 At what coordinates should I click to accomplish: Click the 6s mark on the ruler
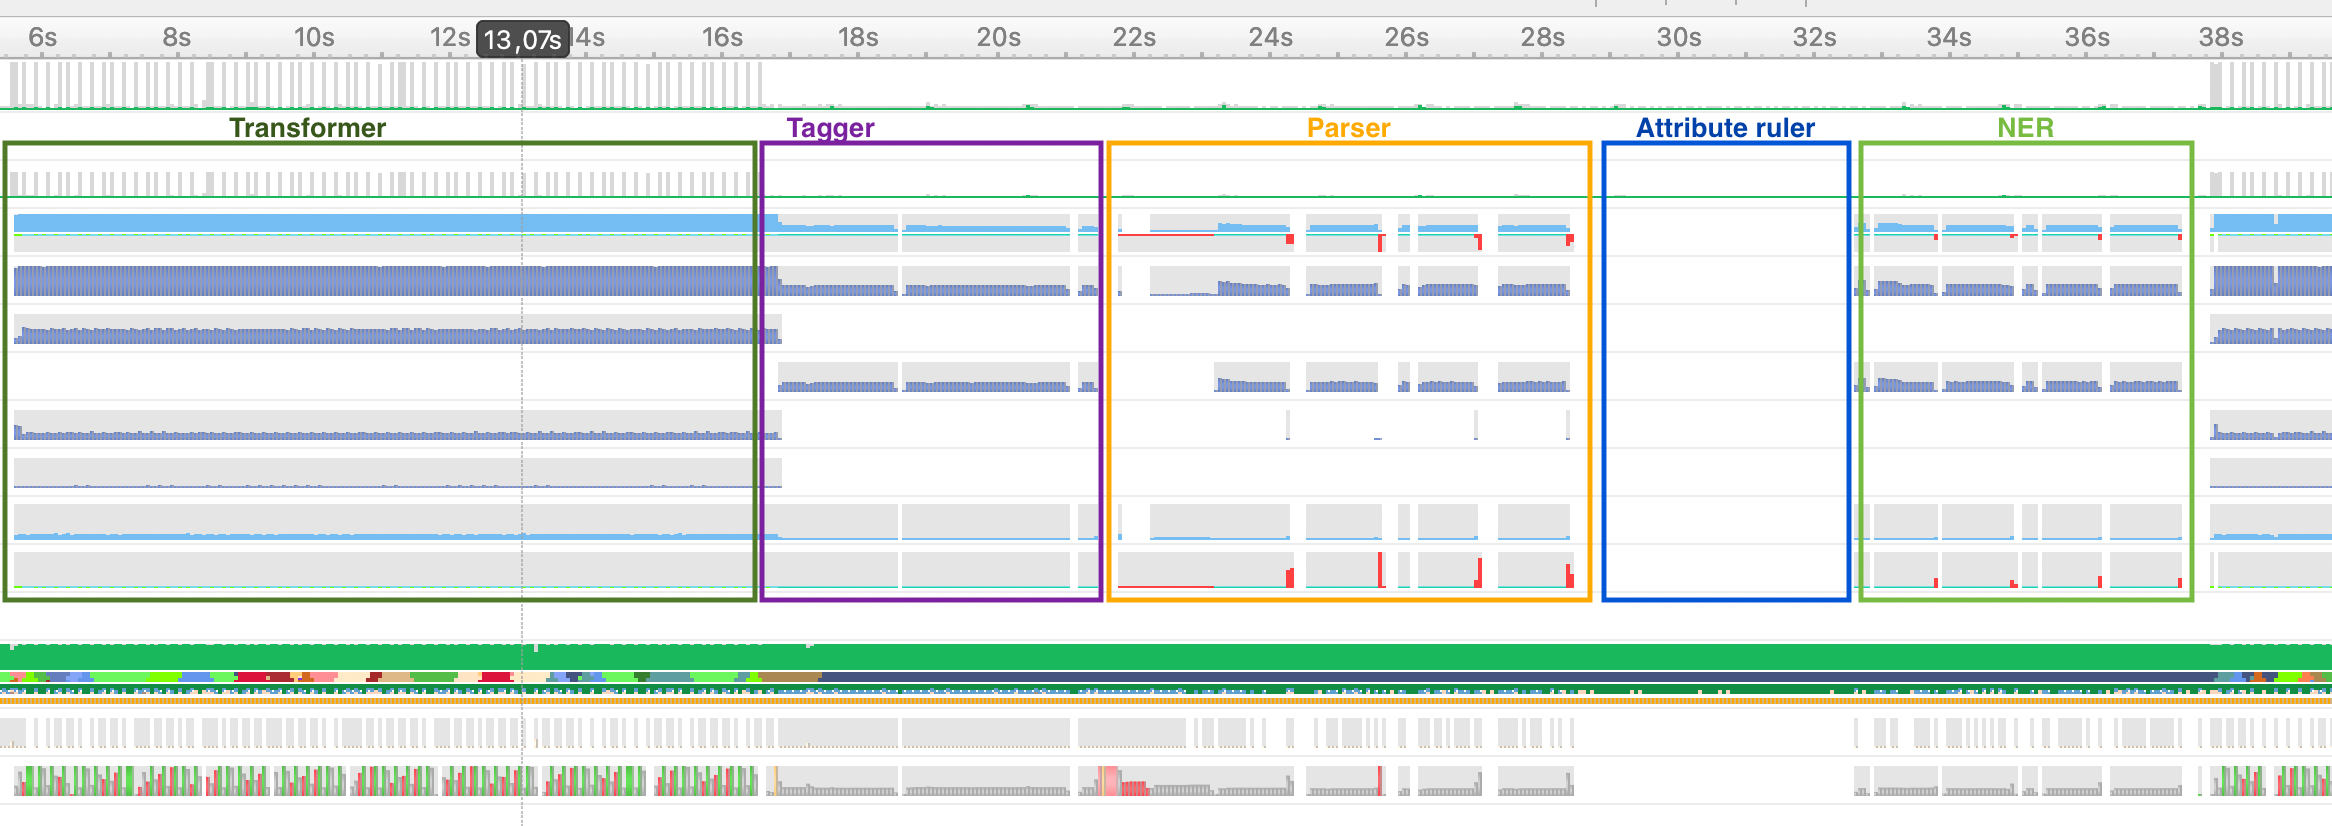click(x=43, y=38)
